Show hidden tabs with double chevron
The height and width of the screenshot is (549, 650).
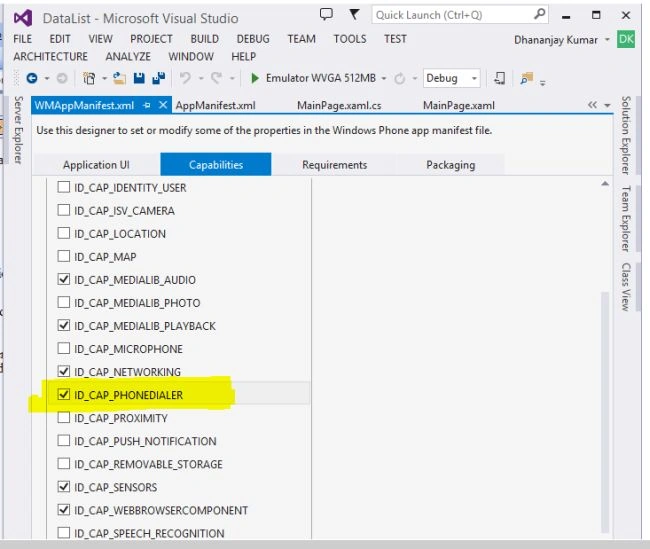(x=592, y=105)
